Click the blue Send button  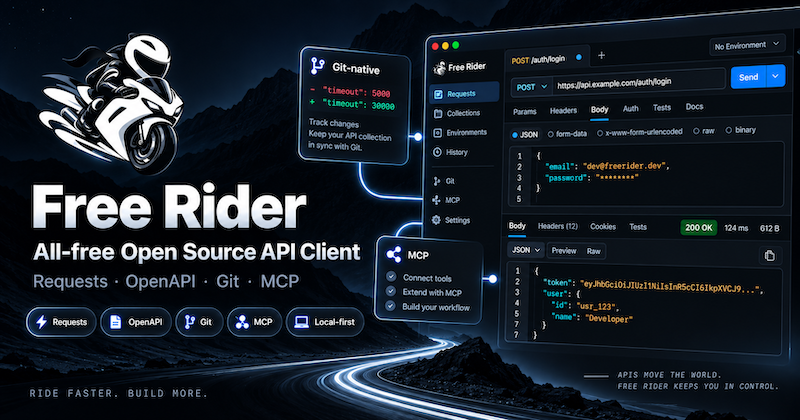(x=748, y=77)
